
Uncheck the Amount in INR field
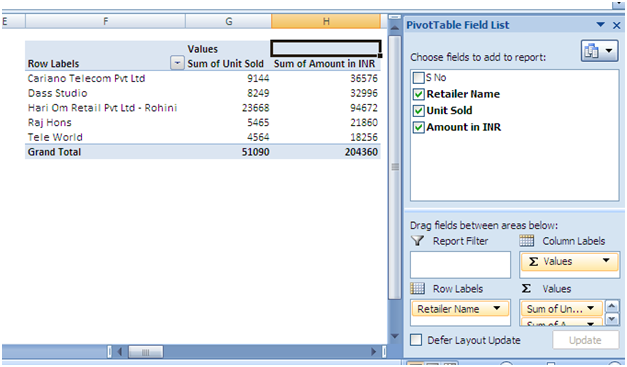click(x=418, y=128)
